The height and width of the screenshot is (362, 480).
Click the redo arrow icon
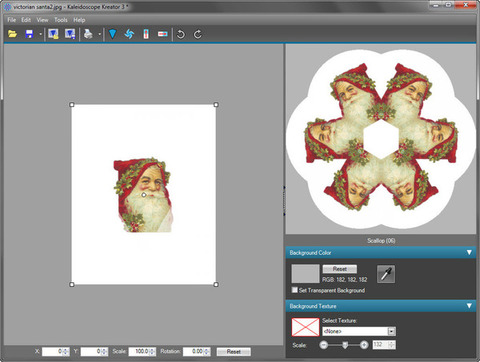point(197,34)
